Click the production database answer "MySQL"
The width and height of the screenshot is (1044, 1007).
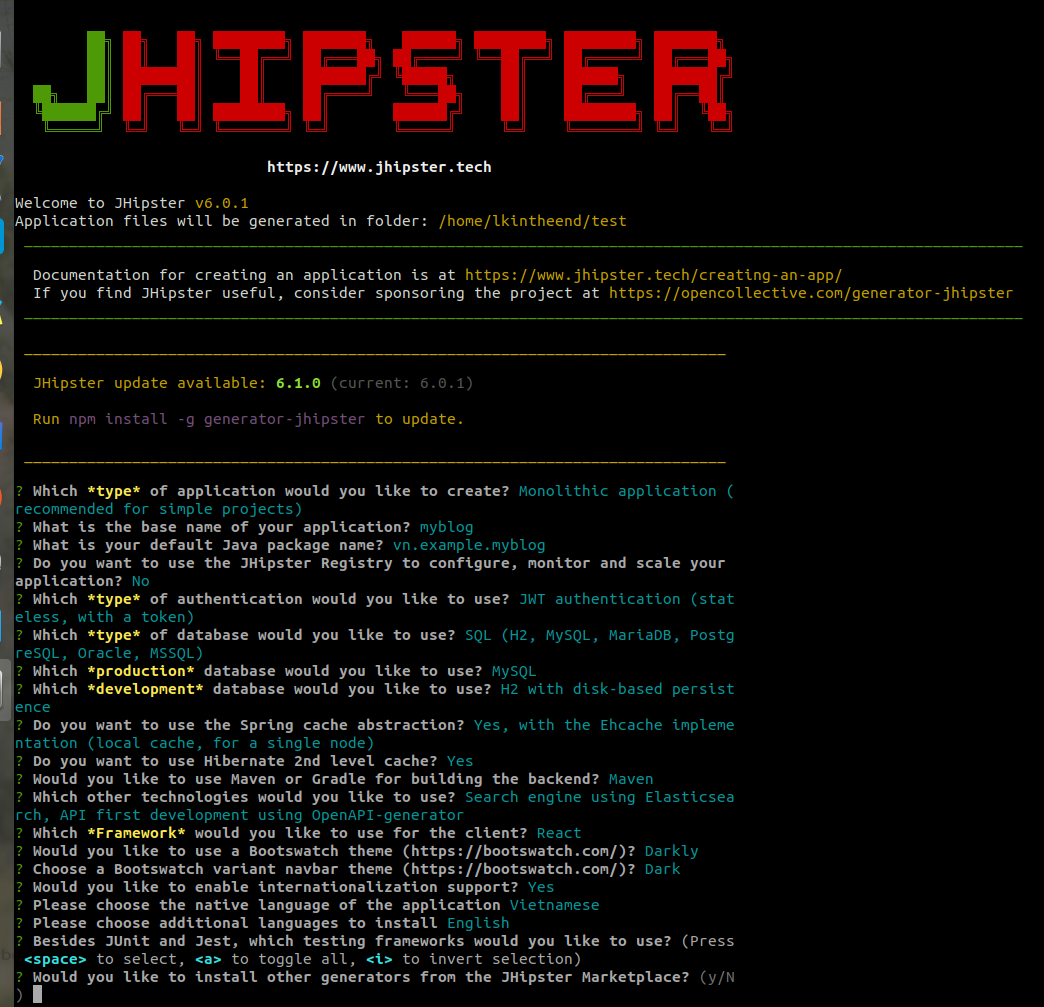point(513,671)
